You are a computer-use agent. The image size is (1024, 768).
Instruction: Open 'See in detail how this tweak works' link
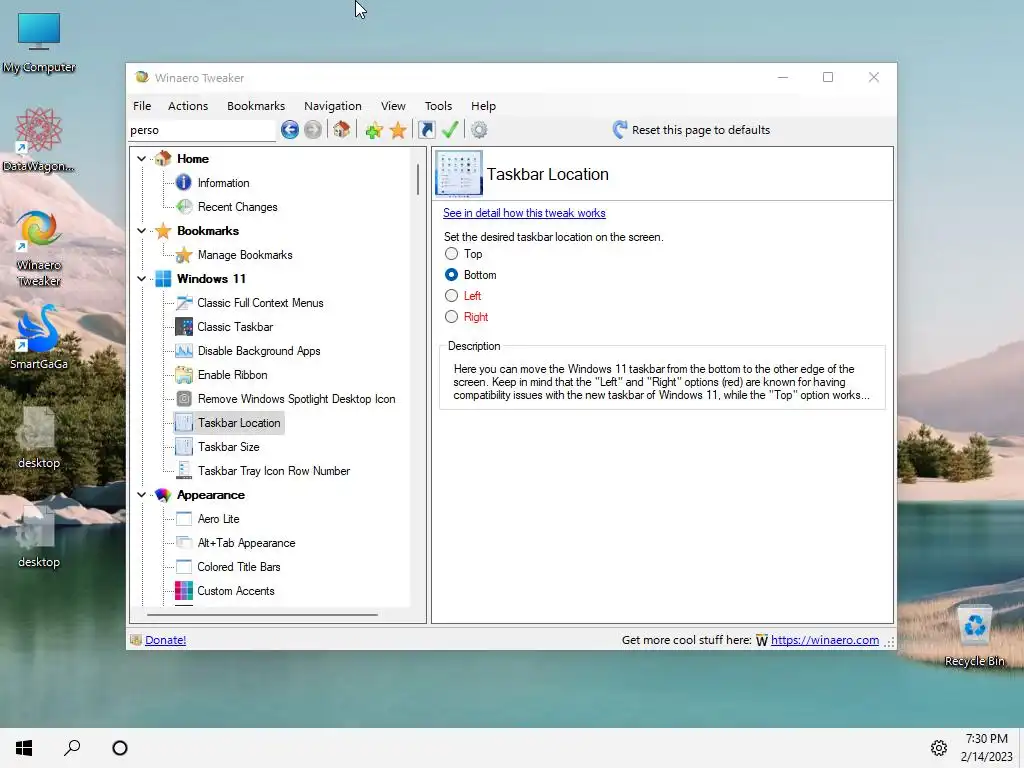click(524, 213)
